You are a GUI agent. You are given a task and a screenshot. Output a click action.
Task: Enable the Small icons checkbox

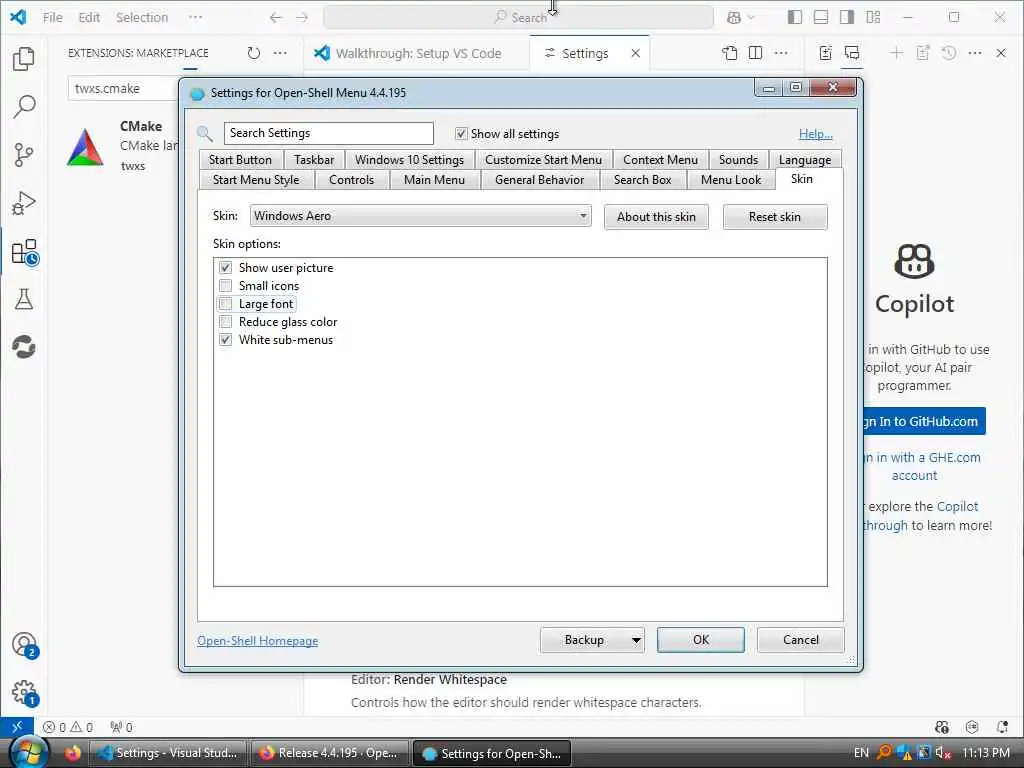(x=225, y=285)
